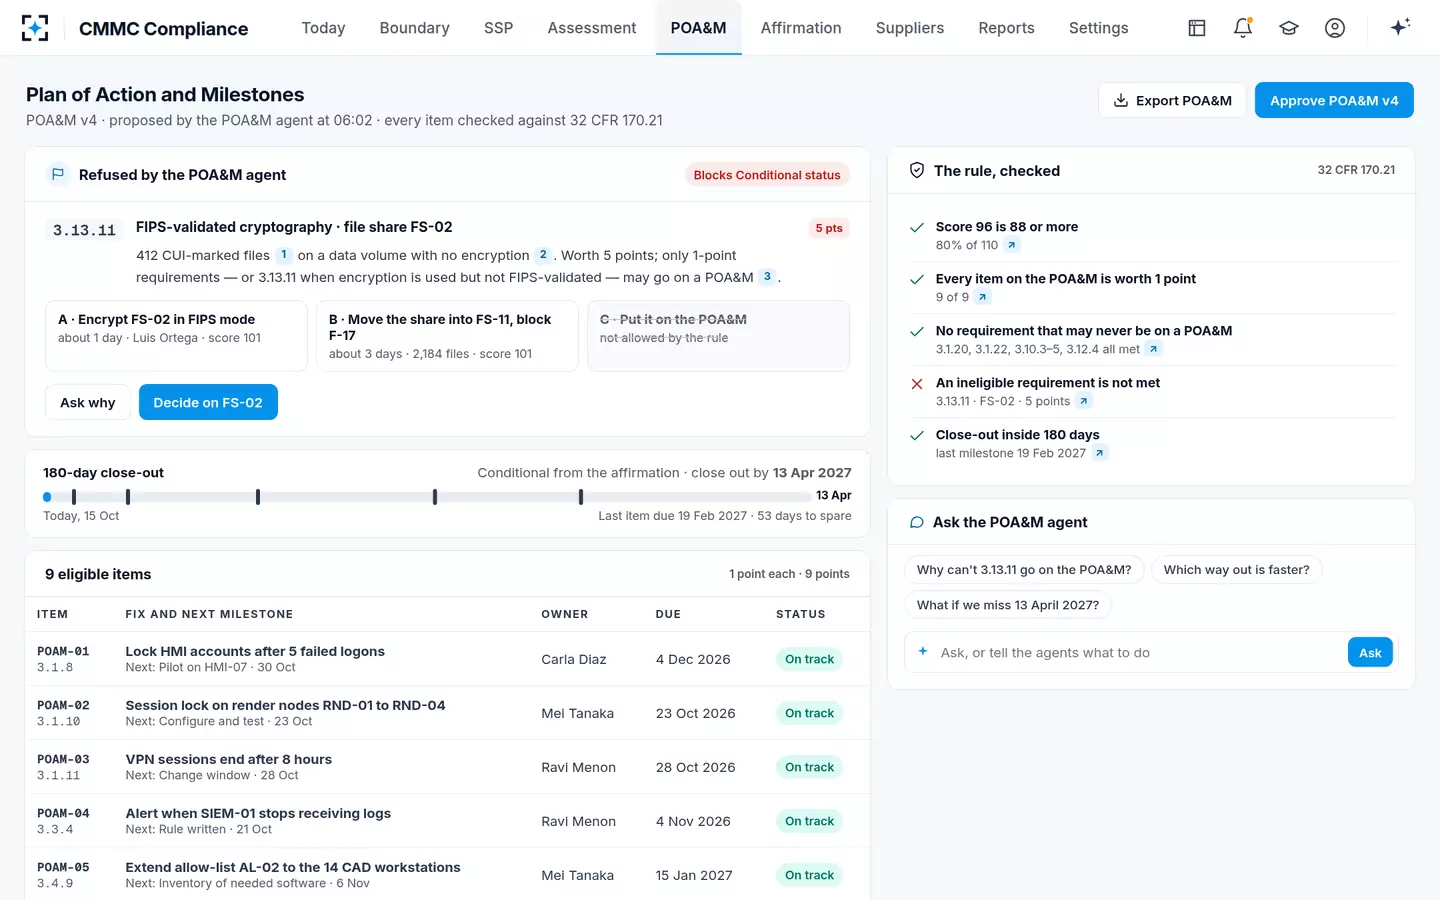Click the CMMC Compliance logo icon

pos(35,28)
